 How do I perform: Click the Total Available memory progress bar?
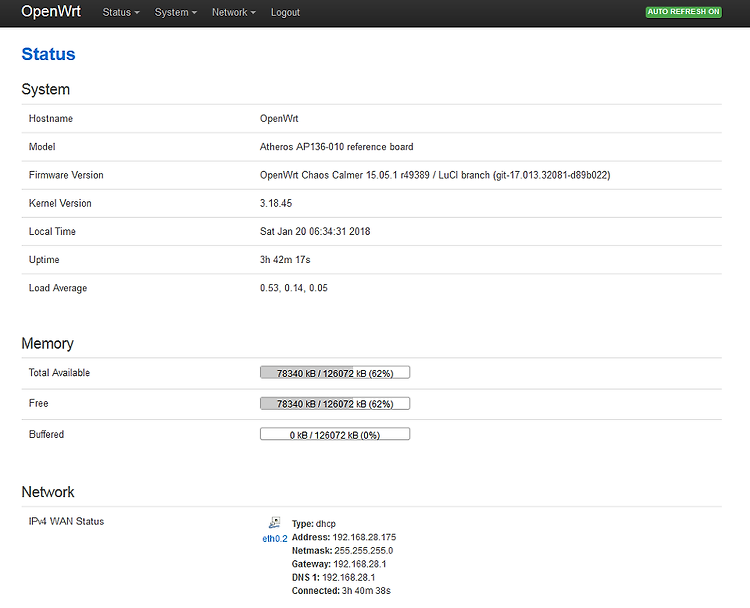[335, 373]
